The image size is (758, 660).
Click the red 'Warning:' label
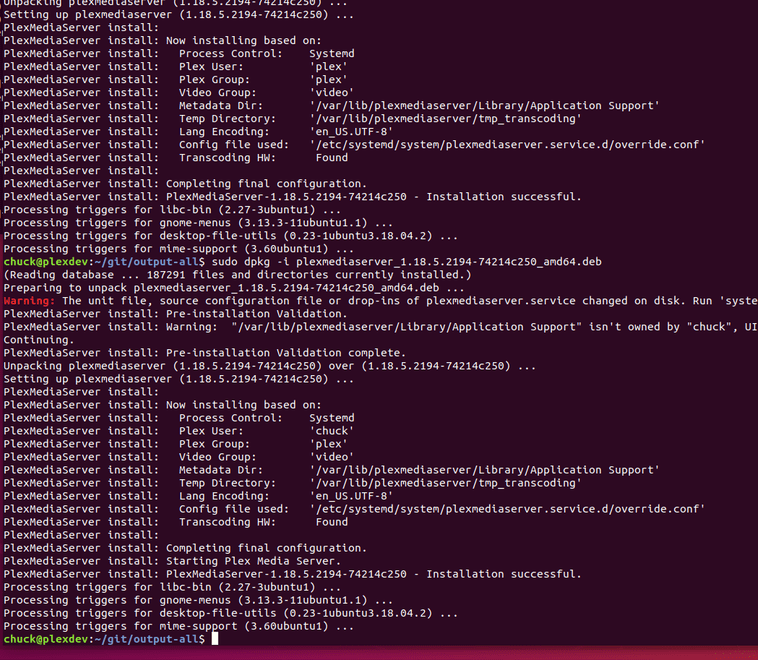(x=29, y=301)
